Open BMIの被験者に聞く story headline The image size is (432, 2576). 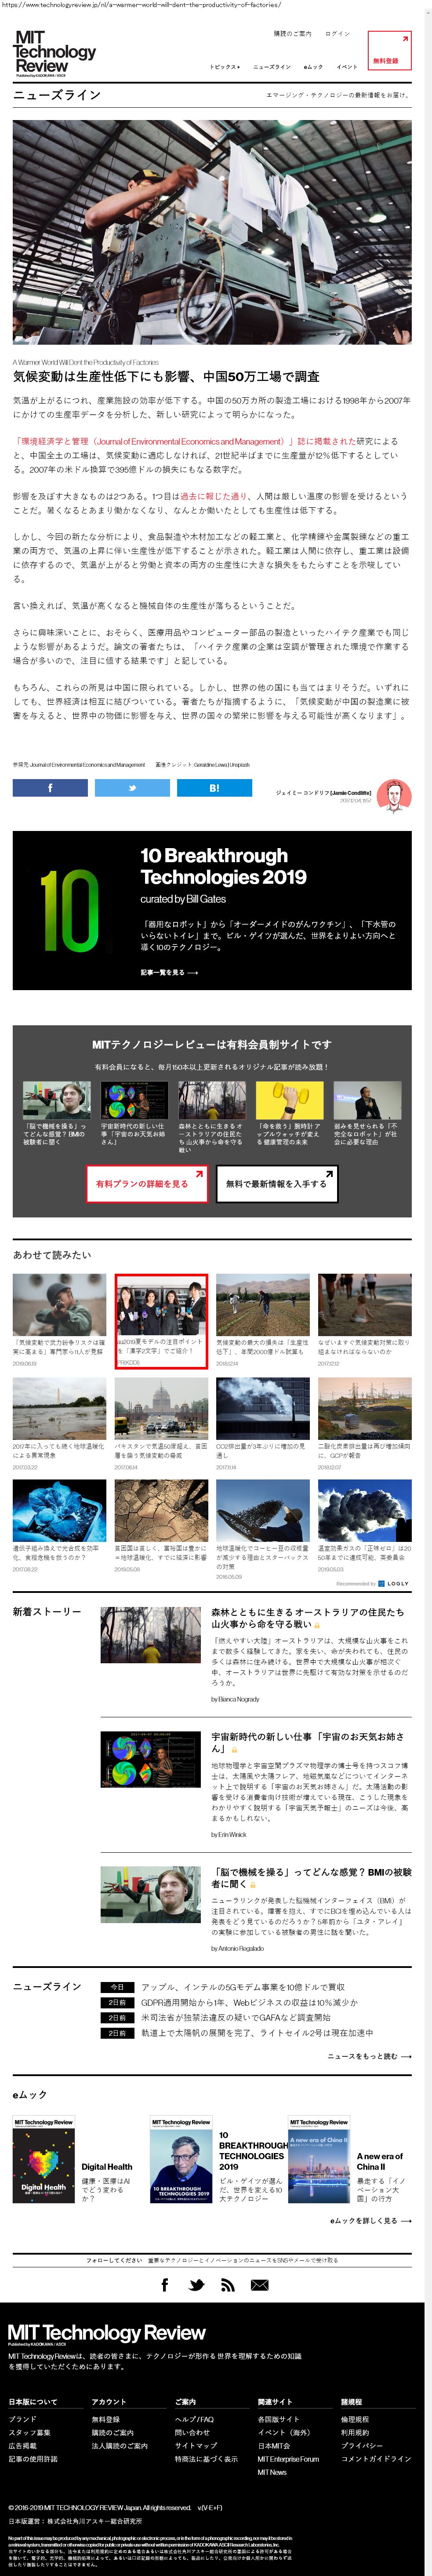pos(311,1877)
